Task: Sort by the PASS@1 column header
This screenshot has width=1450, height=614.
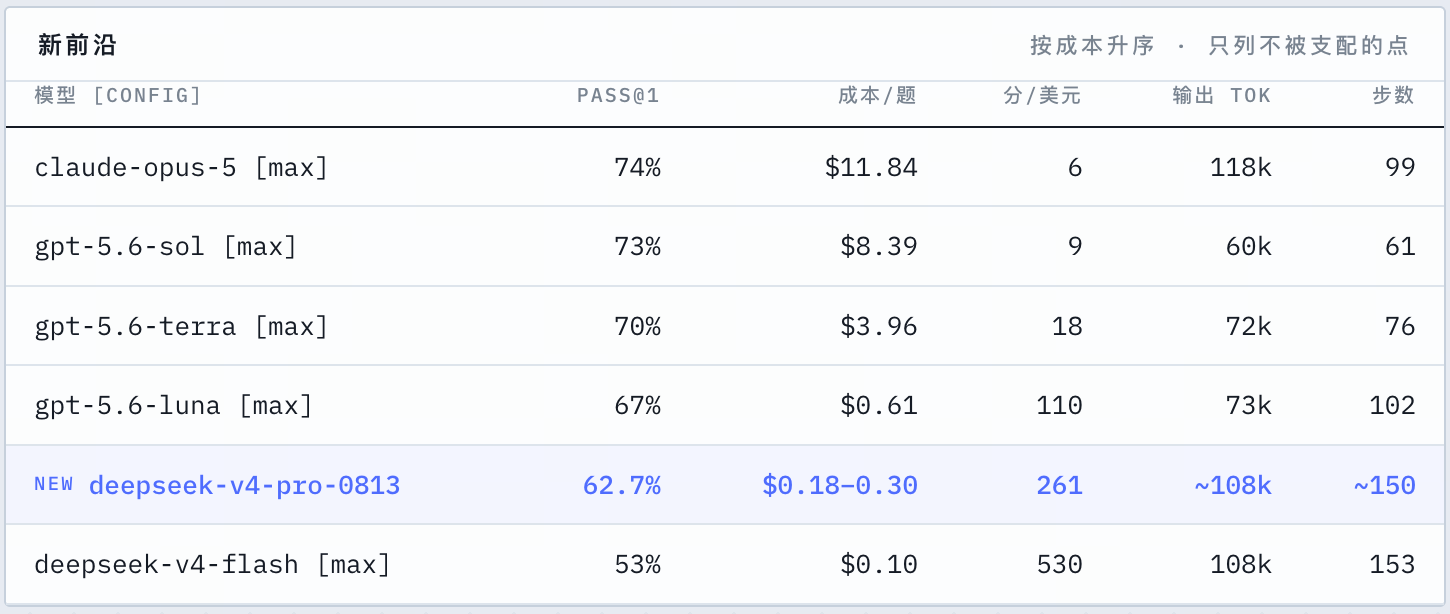Action: coord(618,96)
